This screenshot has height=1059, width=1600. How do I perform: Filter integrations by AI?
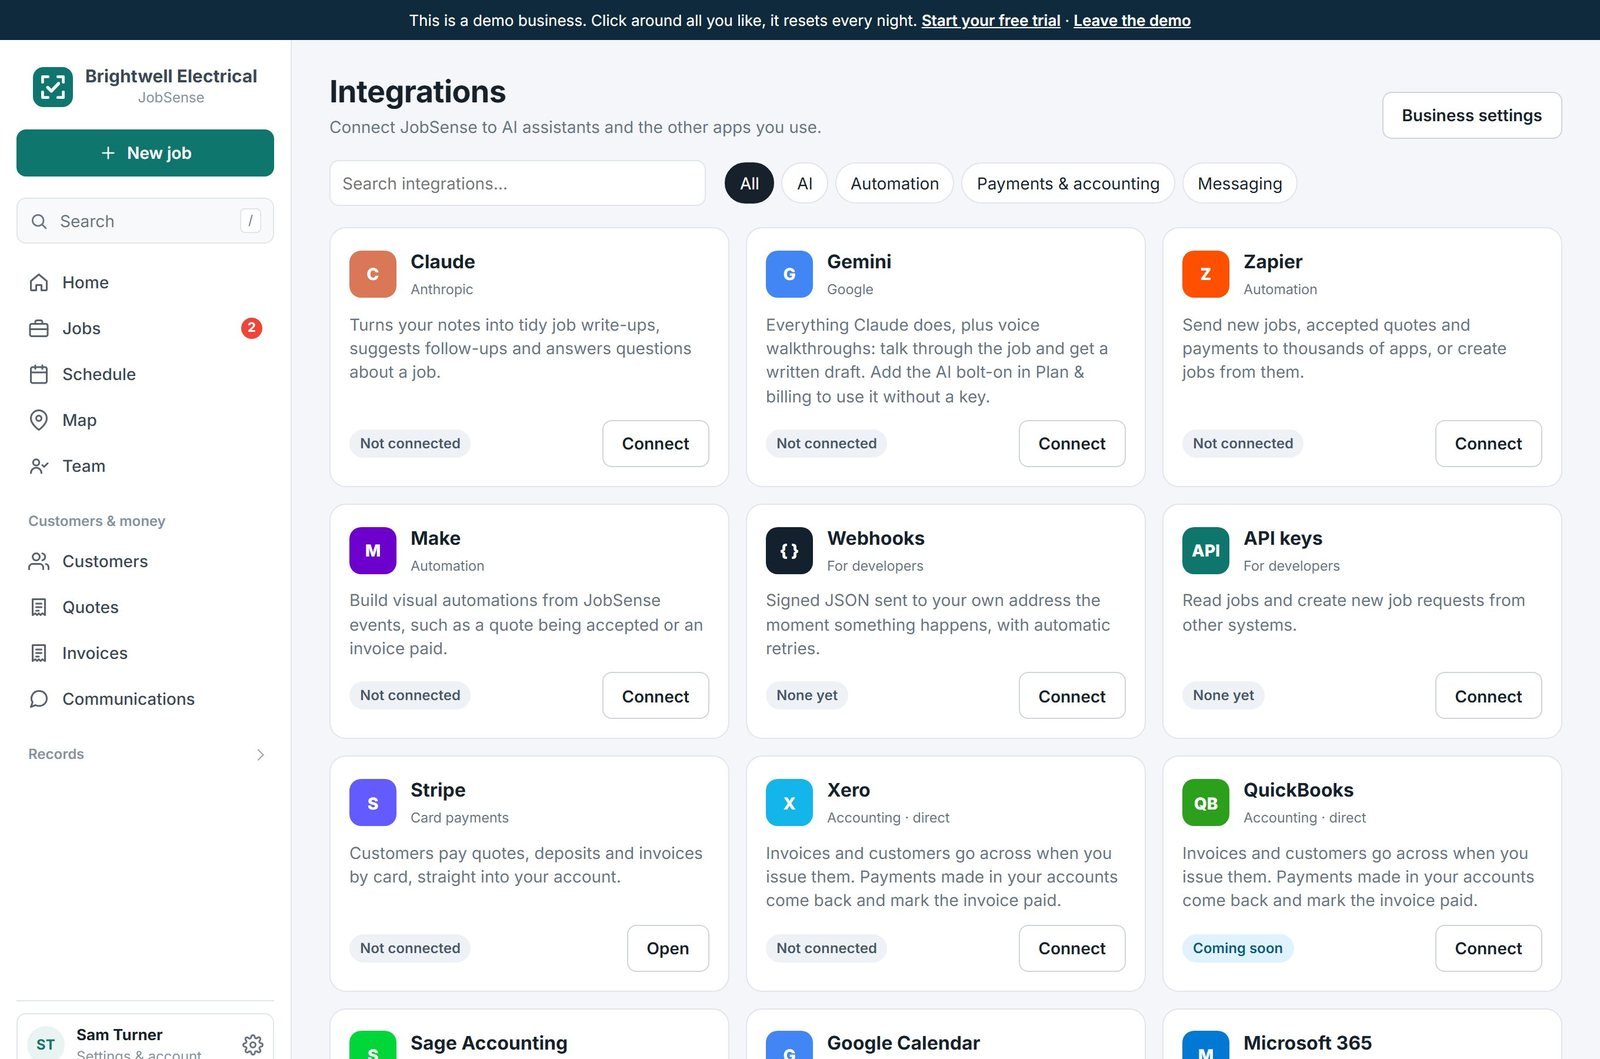(x=805, y=184)
